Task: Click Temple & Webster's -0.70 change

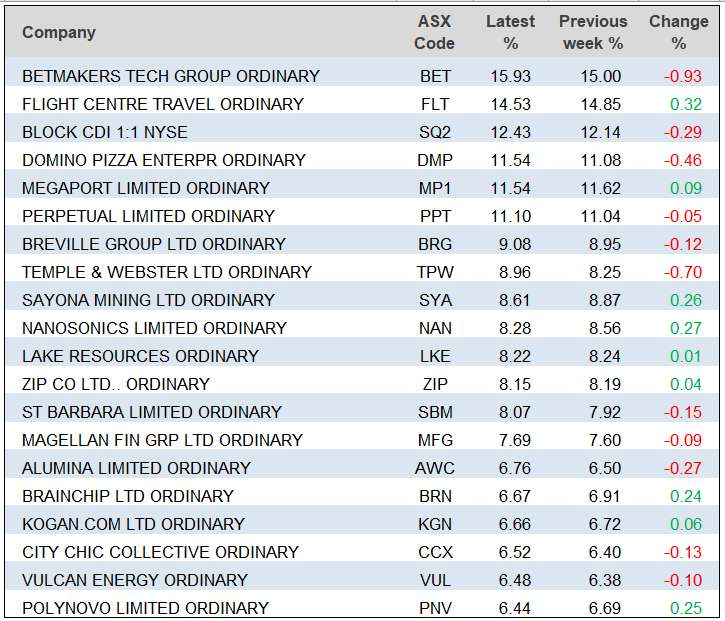Action: tap(685, 272)
